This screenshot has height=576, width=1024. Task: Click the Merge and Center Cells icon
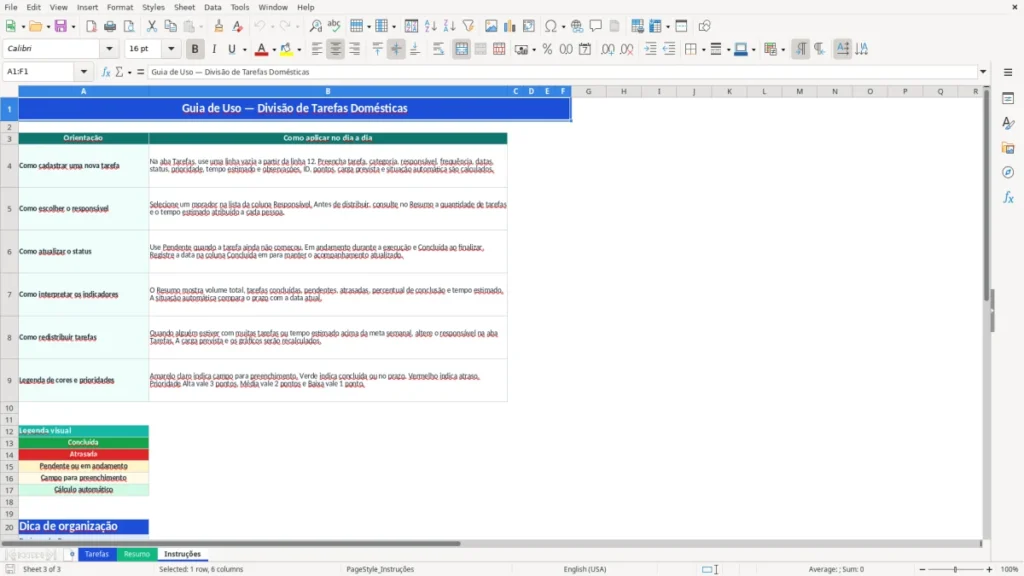point(461,49)
